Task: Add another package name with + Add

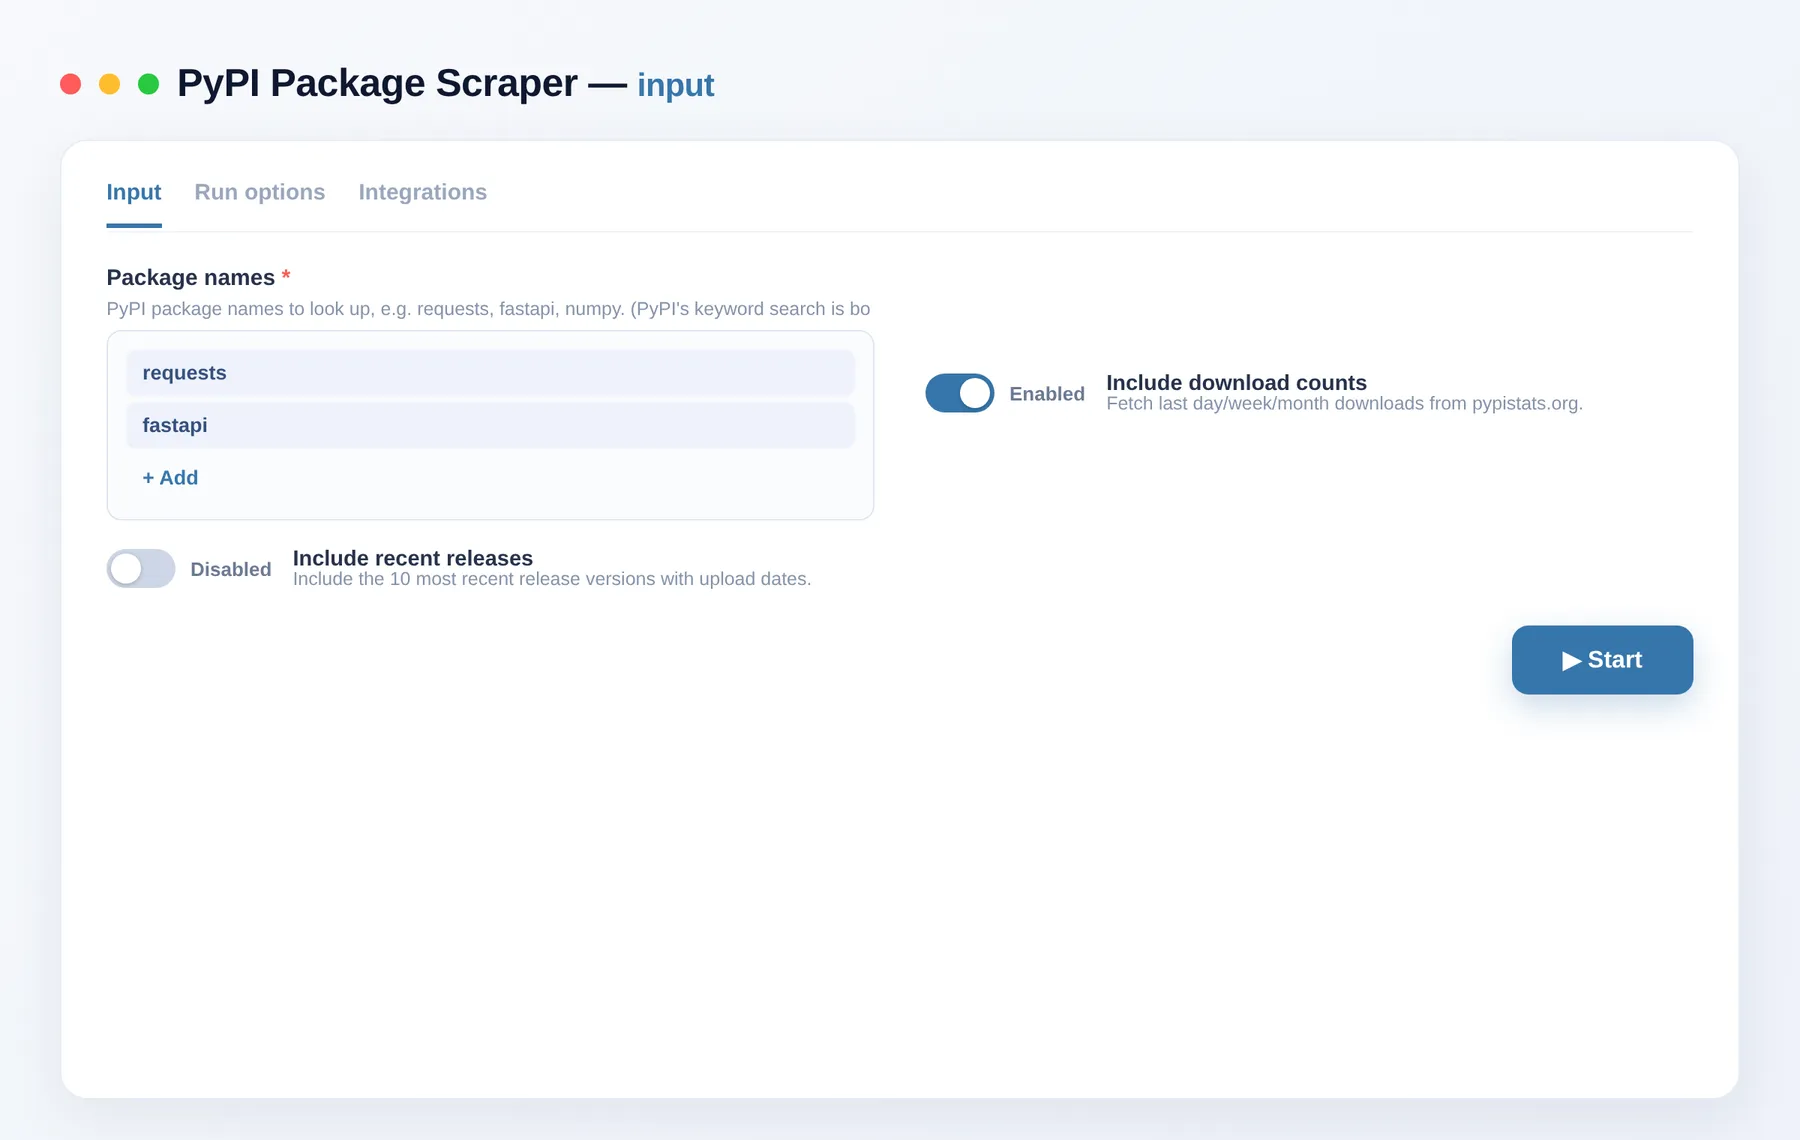Action: 170,478
